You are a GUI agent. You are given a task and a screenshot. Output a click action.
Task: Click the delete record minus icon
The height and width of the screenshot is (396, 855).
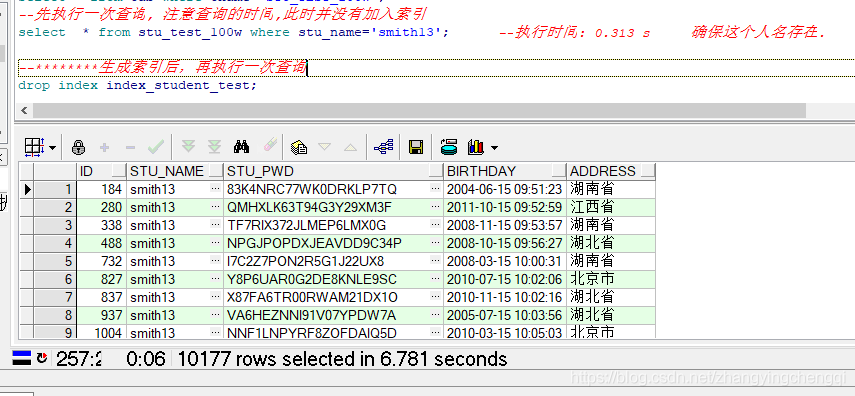[130, 147]
